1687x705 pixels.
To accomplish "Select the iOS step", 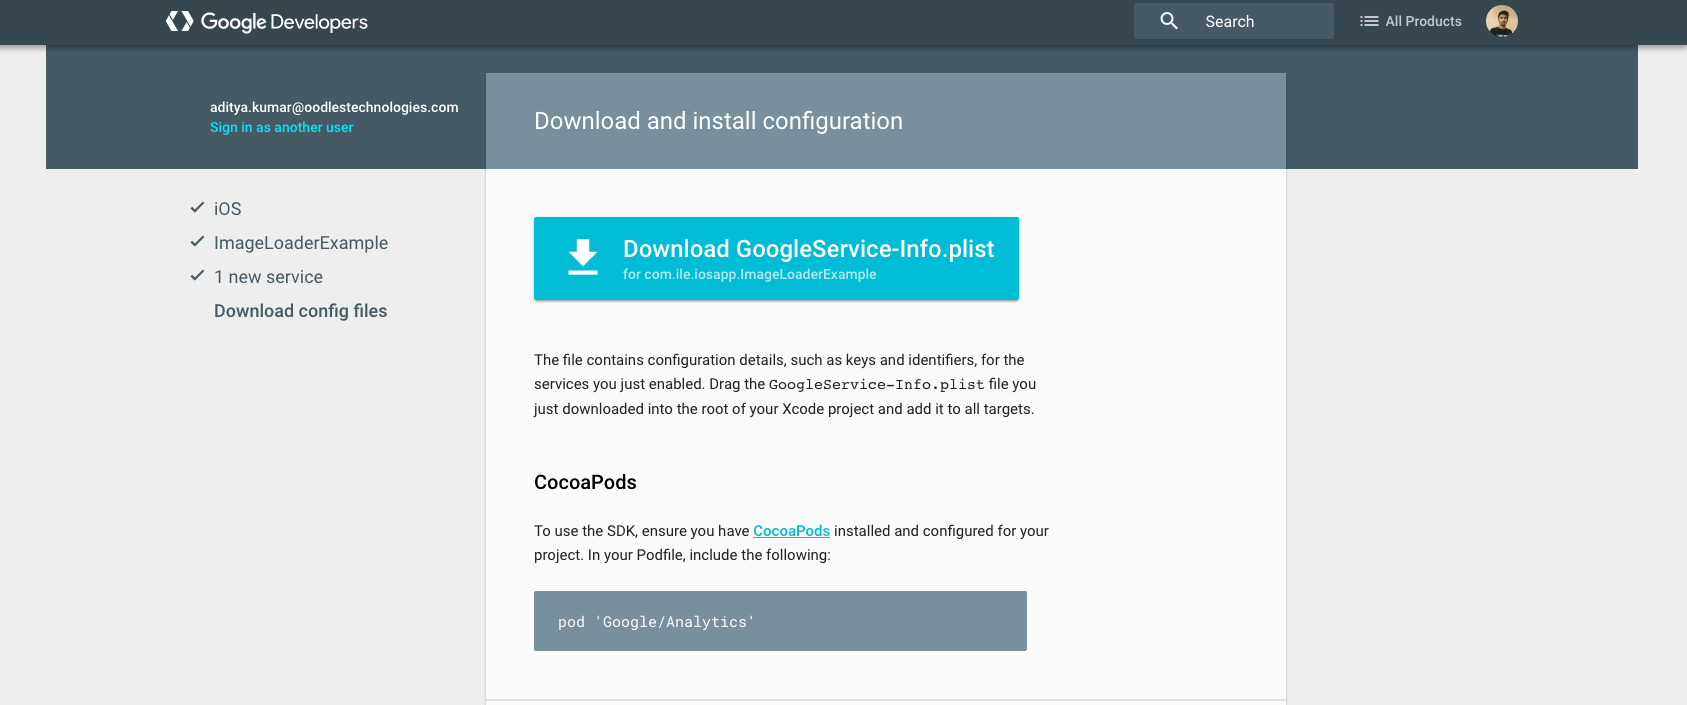I will [x=227, y=209].
